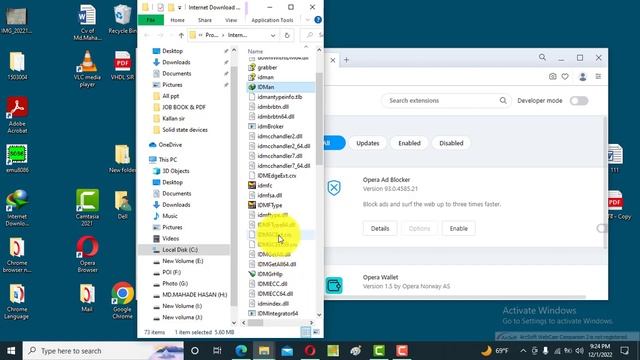640x360 pixels.
Task: Open the Cv of Md.Maha Word document
Action: pos(87,22)
